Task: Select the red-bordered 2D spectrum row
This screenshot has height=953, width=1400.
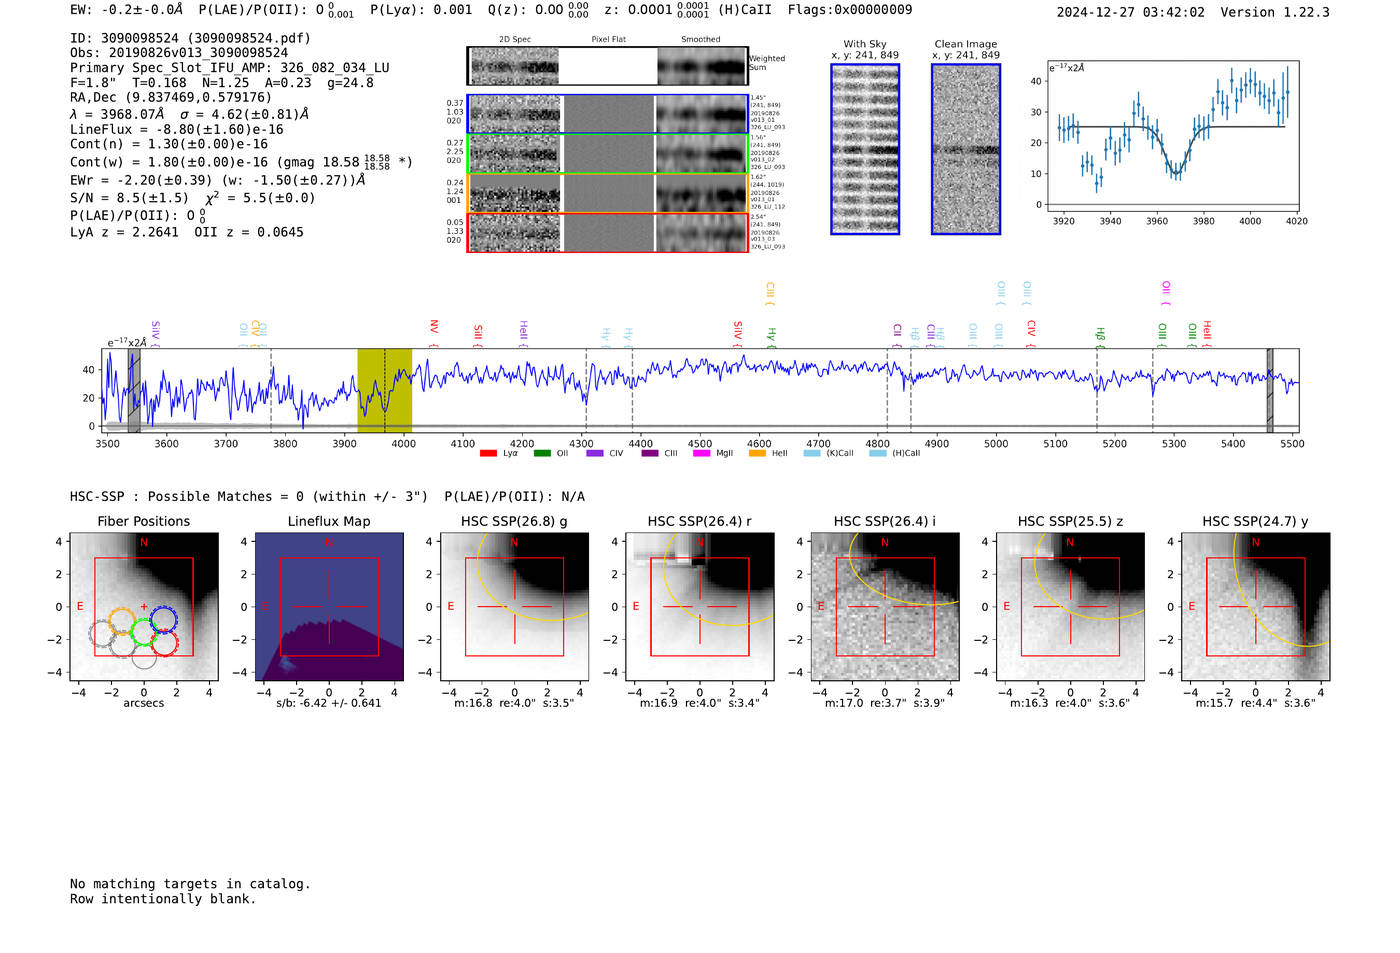Action: [x=608, y=233]
